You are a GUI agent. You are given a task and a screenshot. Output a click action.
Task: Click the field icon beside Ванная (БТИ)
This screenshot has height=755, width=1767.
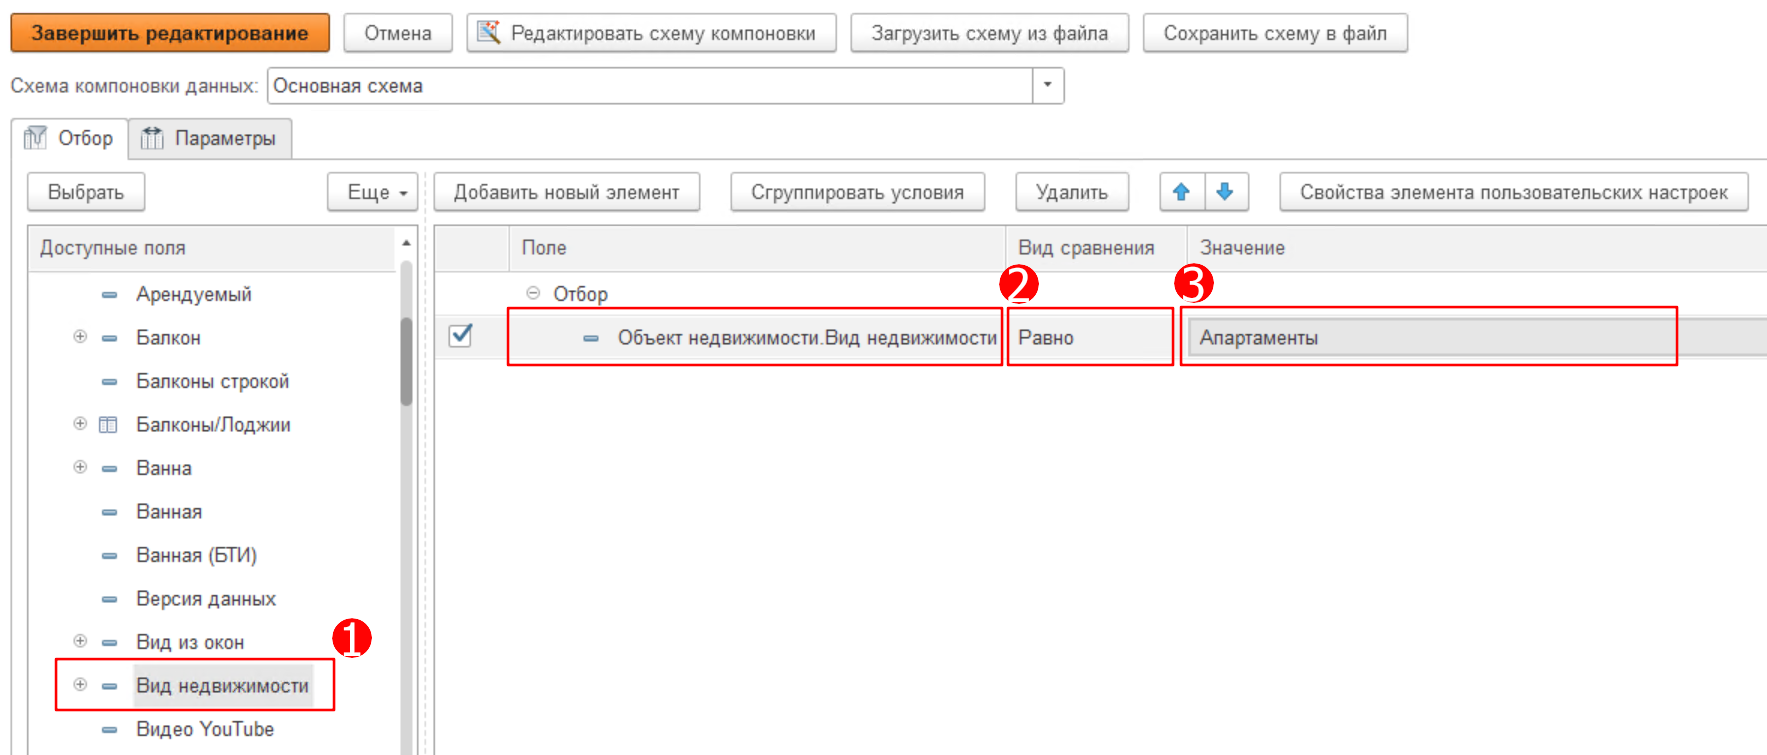tap(109, 556)
